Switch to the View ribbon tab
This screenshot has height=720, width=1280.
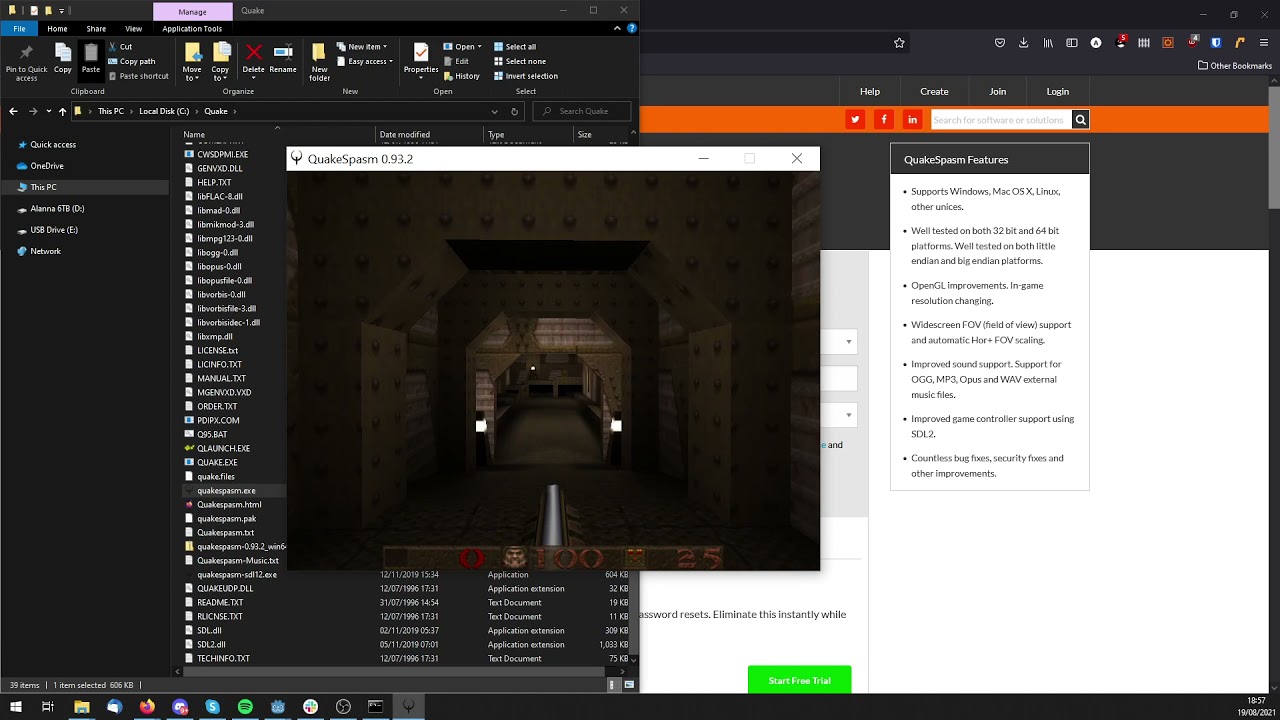coord(133,29)
